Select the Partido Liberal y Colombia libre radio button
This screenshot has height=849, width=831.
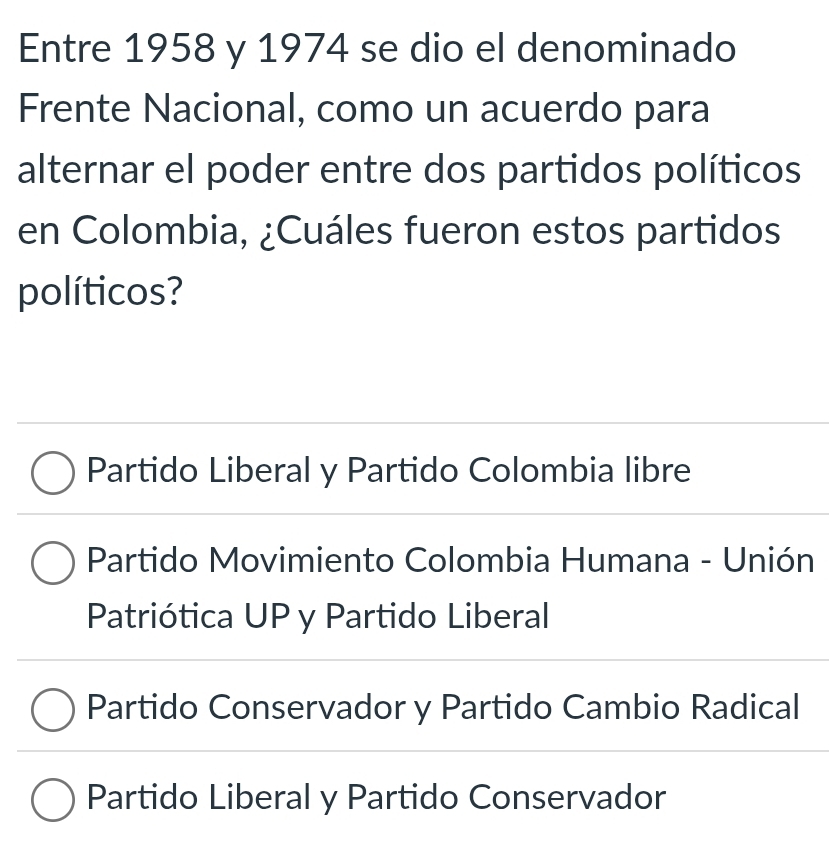tap(54, 472)
